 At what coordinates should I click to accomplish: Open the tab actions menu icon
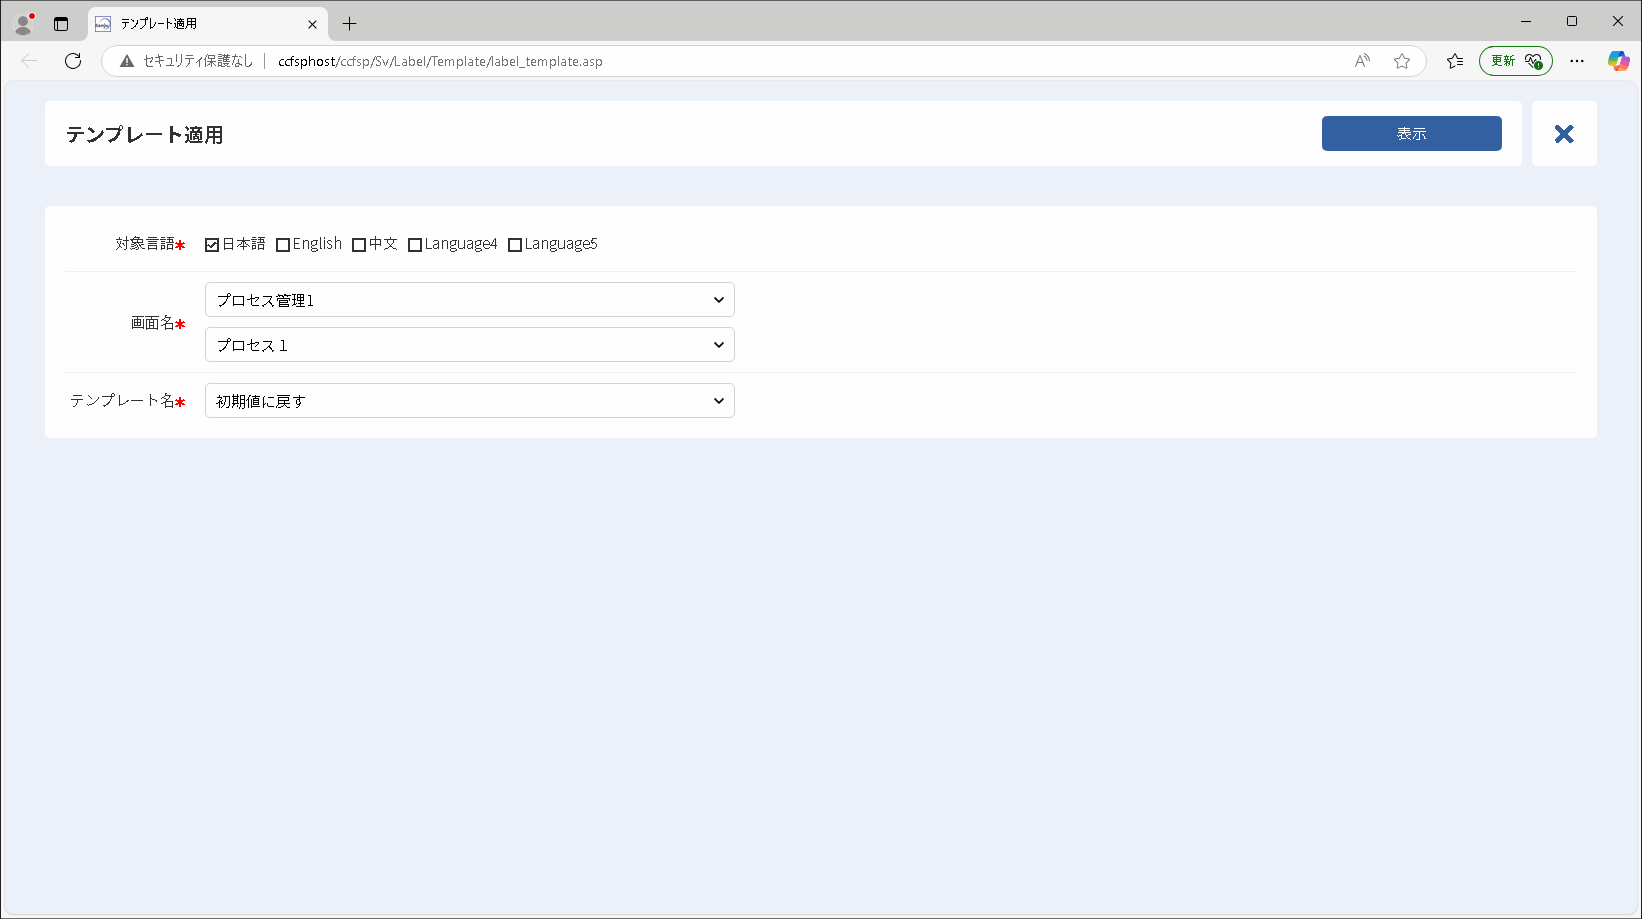(61, 23)
